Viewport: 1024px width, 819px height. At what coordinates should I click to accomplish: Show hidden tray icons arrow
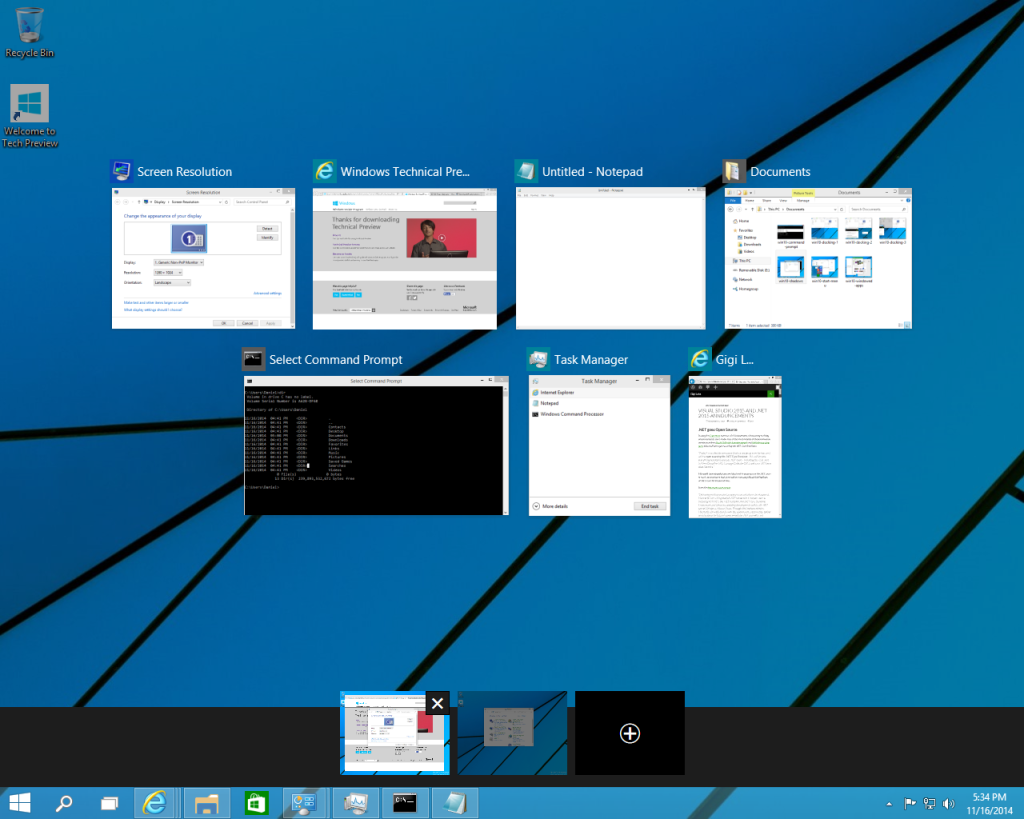[x=889, y=804]
